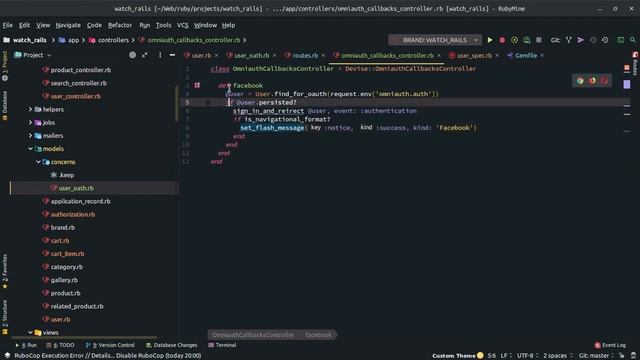This screenshot has height=360, width=640.
Task: Select authorization.rb in the project tree
Action: point(73,214)
